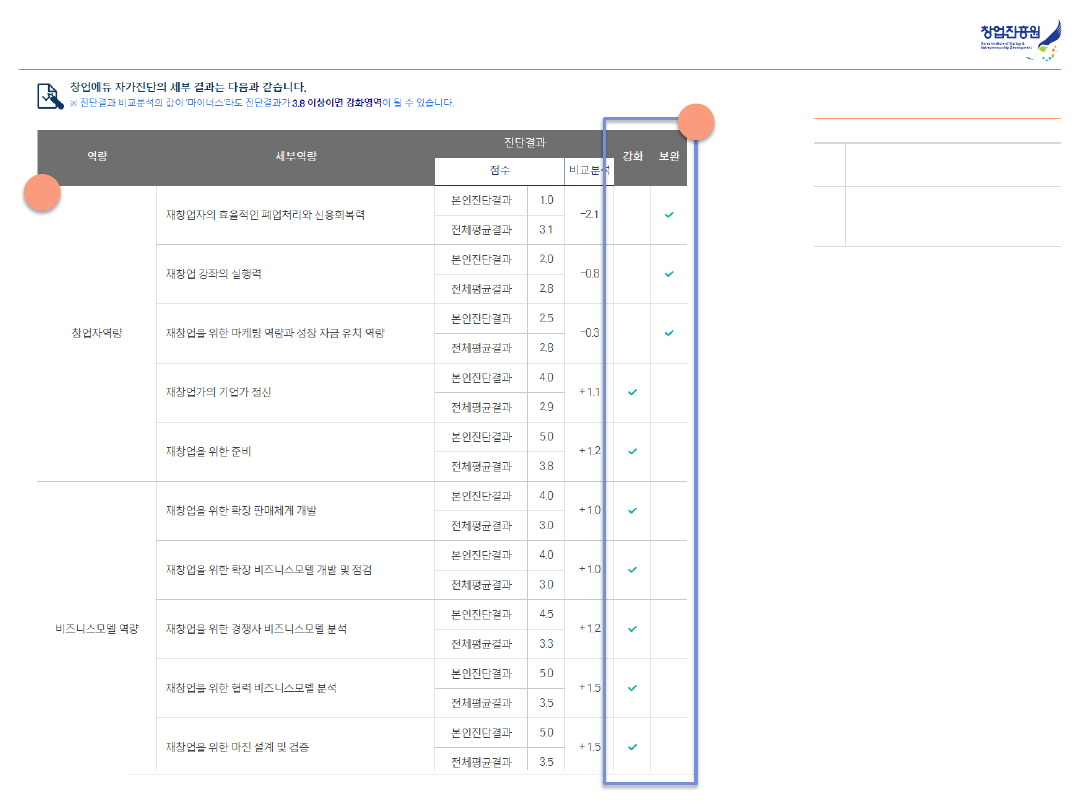Image resolution: width=1080 pixels, height=810 pixels.
Task: Click the -2.1 comparison value
Action: click(x=590, y=215)
